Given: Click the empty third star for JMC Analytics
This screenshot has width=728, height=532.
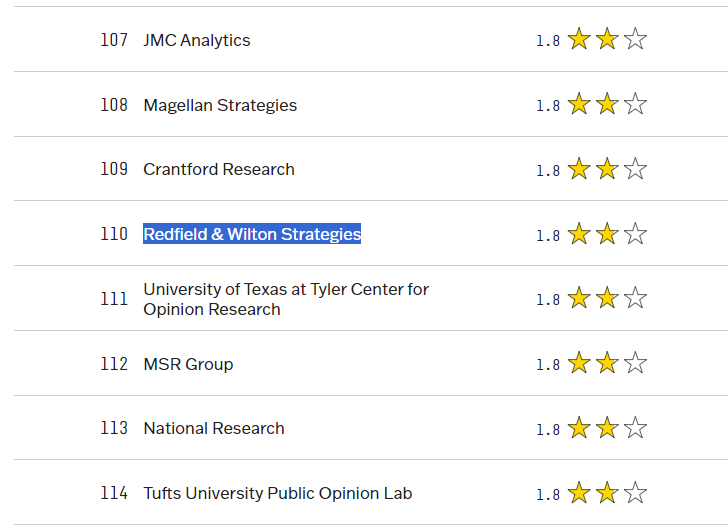Looking at the screenshot, I should pos(635,40).
